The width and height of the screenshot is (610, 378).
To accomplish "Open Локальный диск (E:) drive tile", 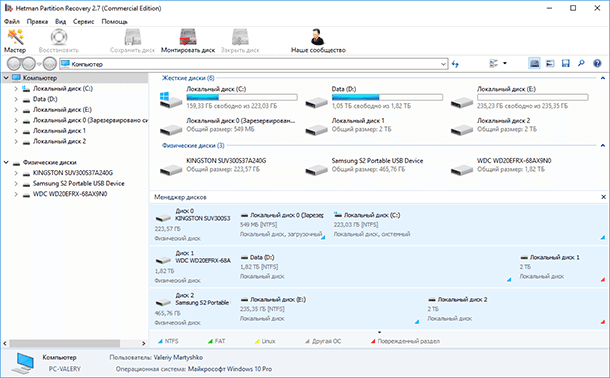I will [519, 98].
